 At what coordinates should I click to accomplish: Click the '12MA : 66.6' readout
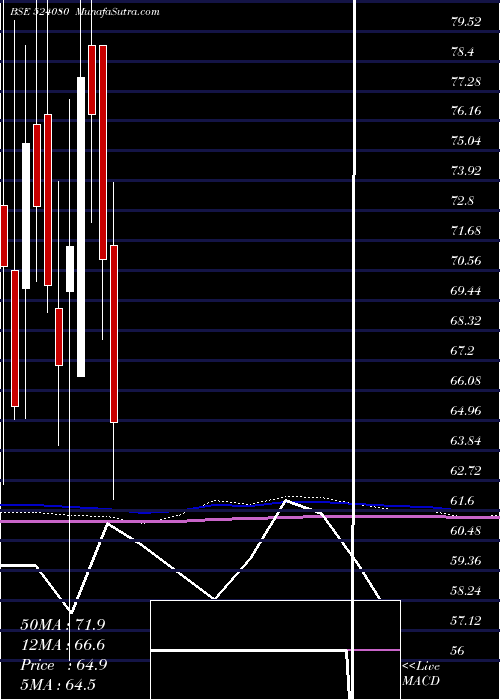pyautogui.click(x=63, y=645)
